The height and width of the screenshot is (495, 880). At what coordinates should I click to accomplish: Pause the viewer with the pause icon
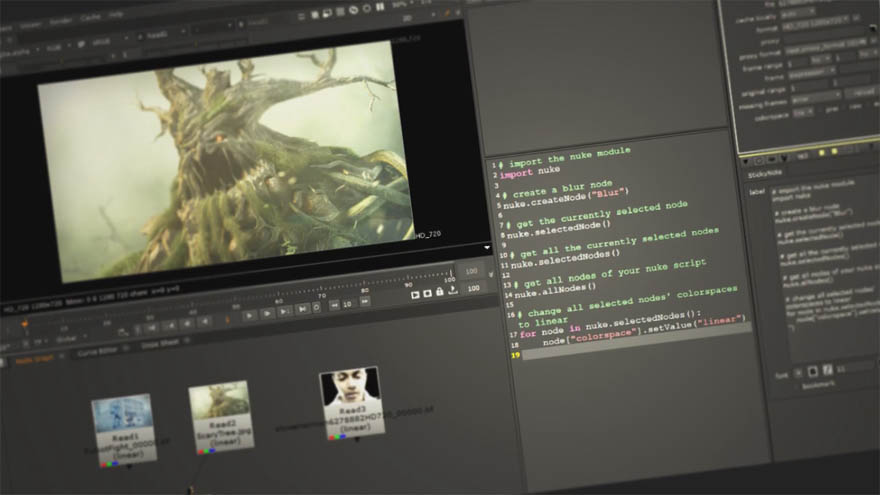[381, 7]
